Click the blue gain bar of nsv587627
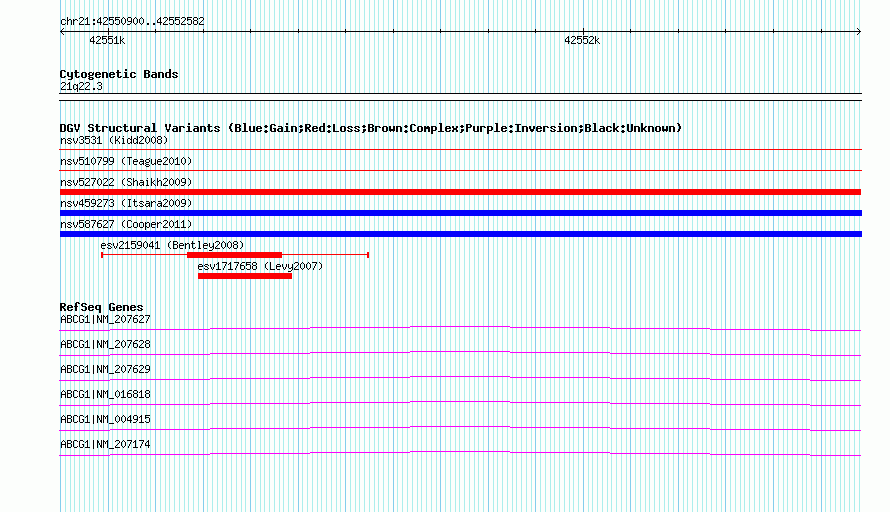 pyautogui.click(x=460, y=234)
